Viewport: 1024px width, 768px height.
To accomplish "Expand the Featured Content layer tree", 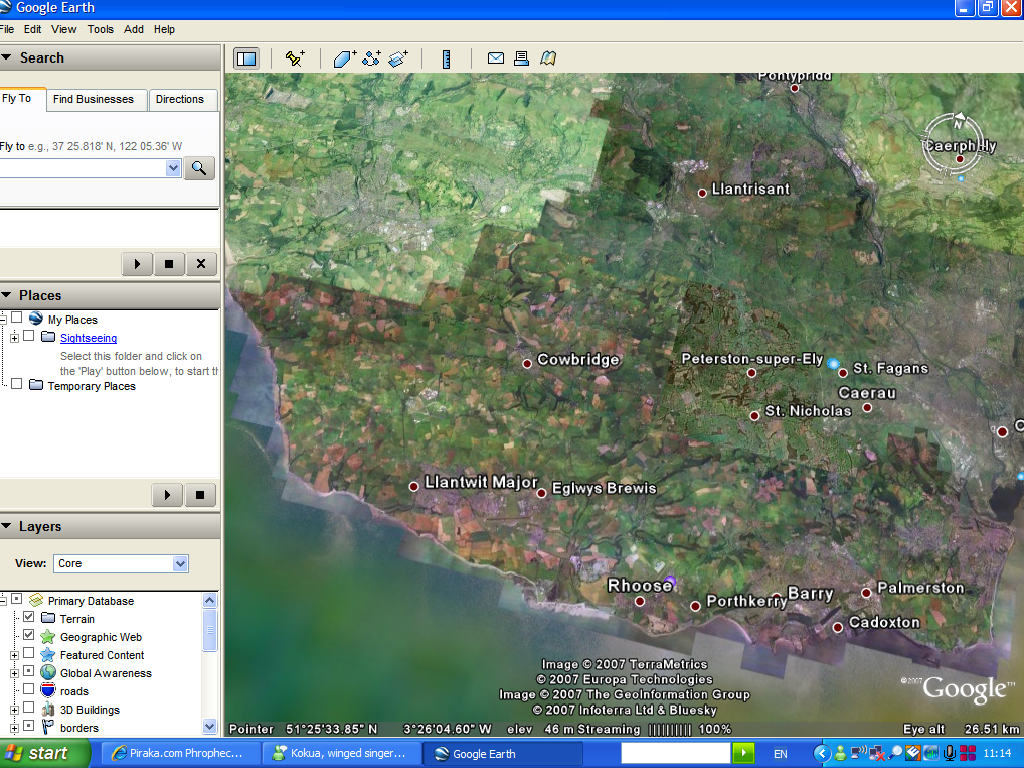I will pos(14,655).
